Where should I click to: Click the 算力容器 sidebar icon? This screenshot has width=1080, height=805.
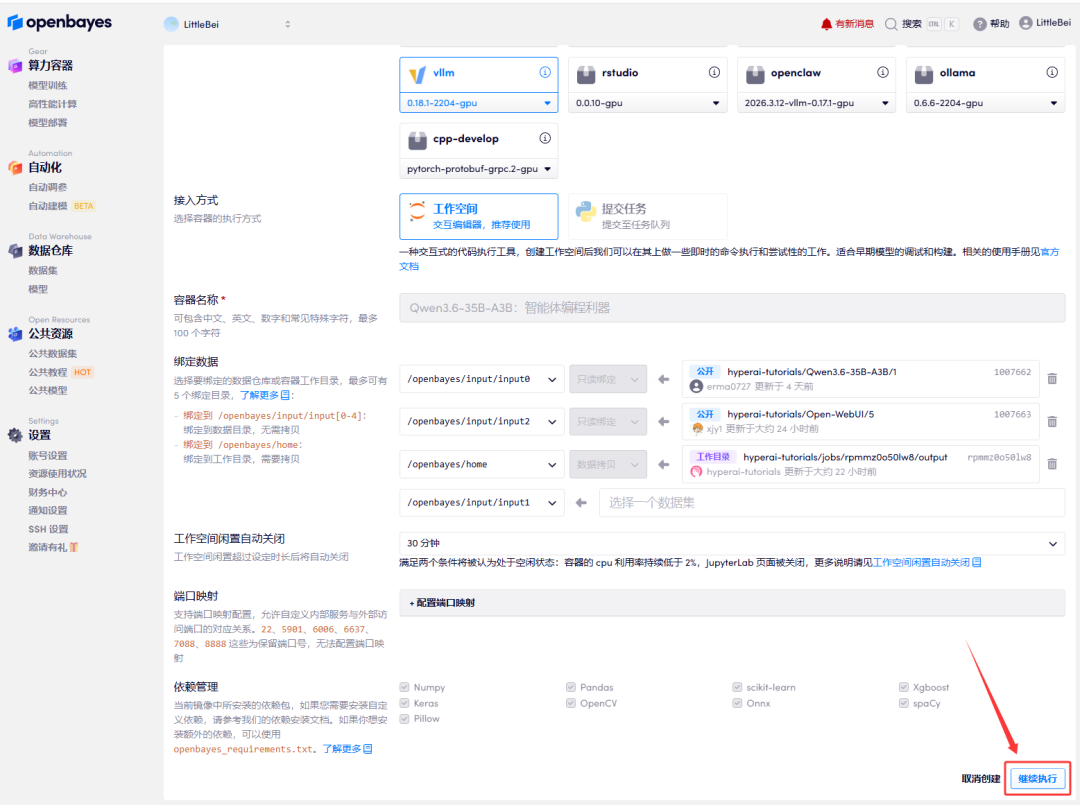point(15,65)
